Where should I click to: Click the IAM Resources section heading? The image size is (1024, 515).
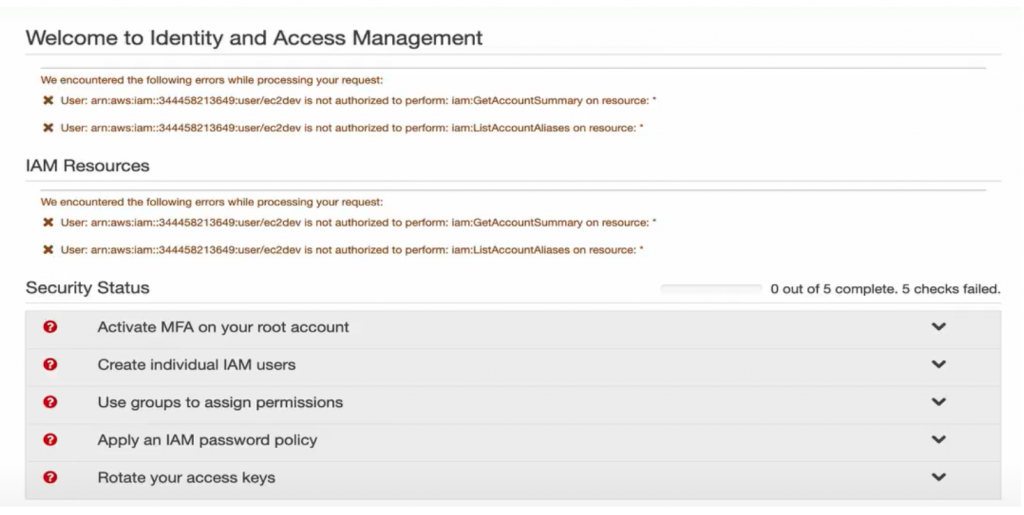point(88,166)
